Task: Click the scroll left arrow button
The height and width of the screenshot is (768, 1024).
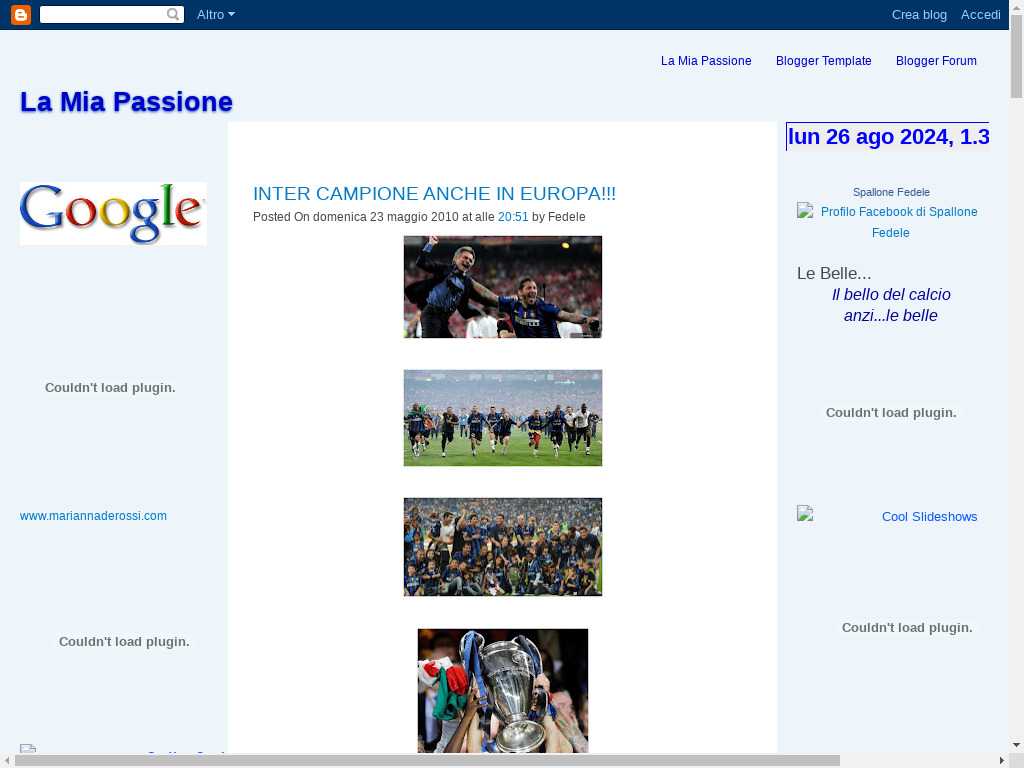Action: coord(7,761)
